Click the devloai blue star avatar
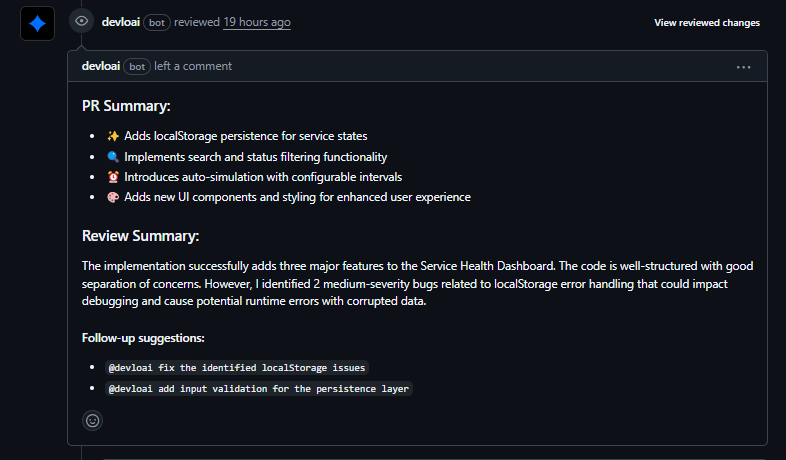Viewport: 786px width, 460px height. (x=37, y=23)
